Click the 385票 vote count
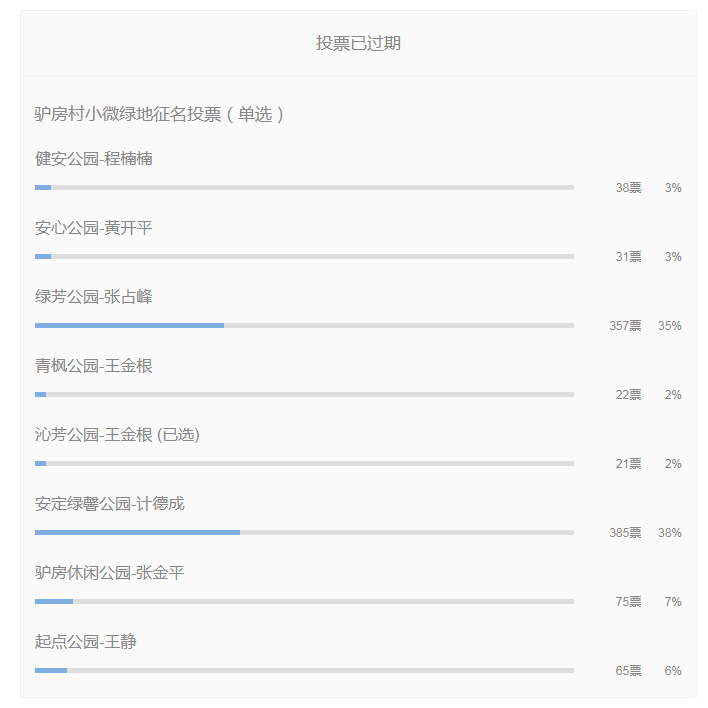The width and height of the screenshot is (708, 708). (625, 533)
